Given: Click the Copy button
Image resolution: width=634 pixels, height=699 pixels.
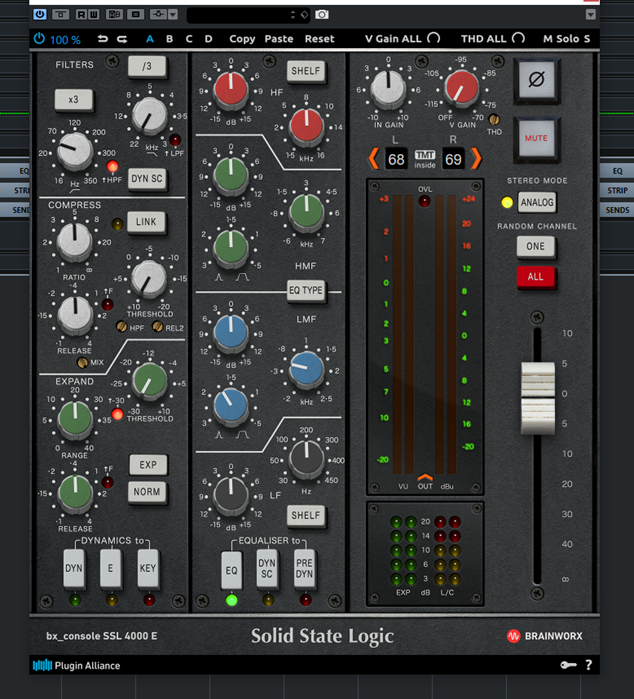Looking at the screenshot, I should (242, 39).
